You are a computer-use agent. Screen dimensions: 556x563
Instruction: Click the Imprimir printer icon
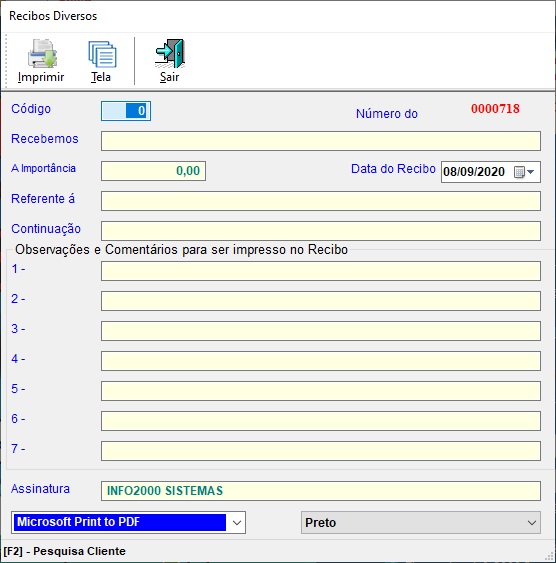tap(42, 54)
